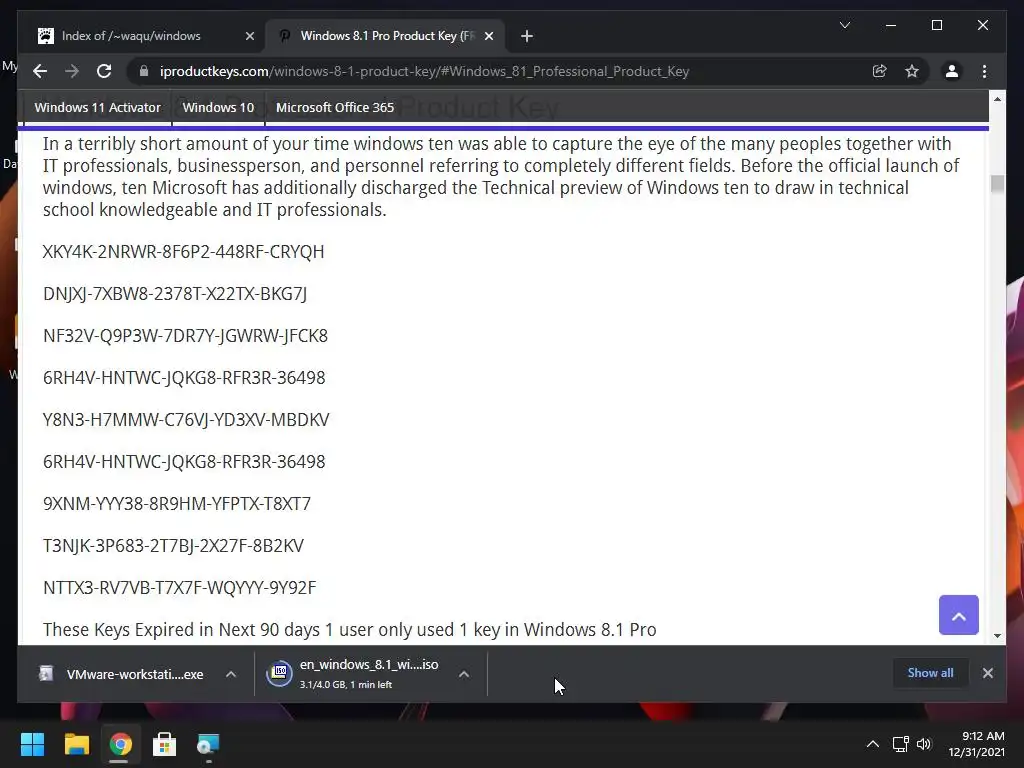Open the Windows 10 menu item
Image resolution: width=1024 pixels, height=768 pixels.
tap(218, 108)
